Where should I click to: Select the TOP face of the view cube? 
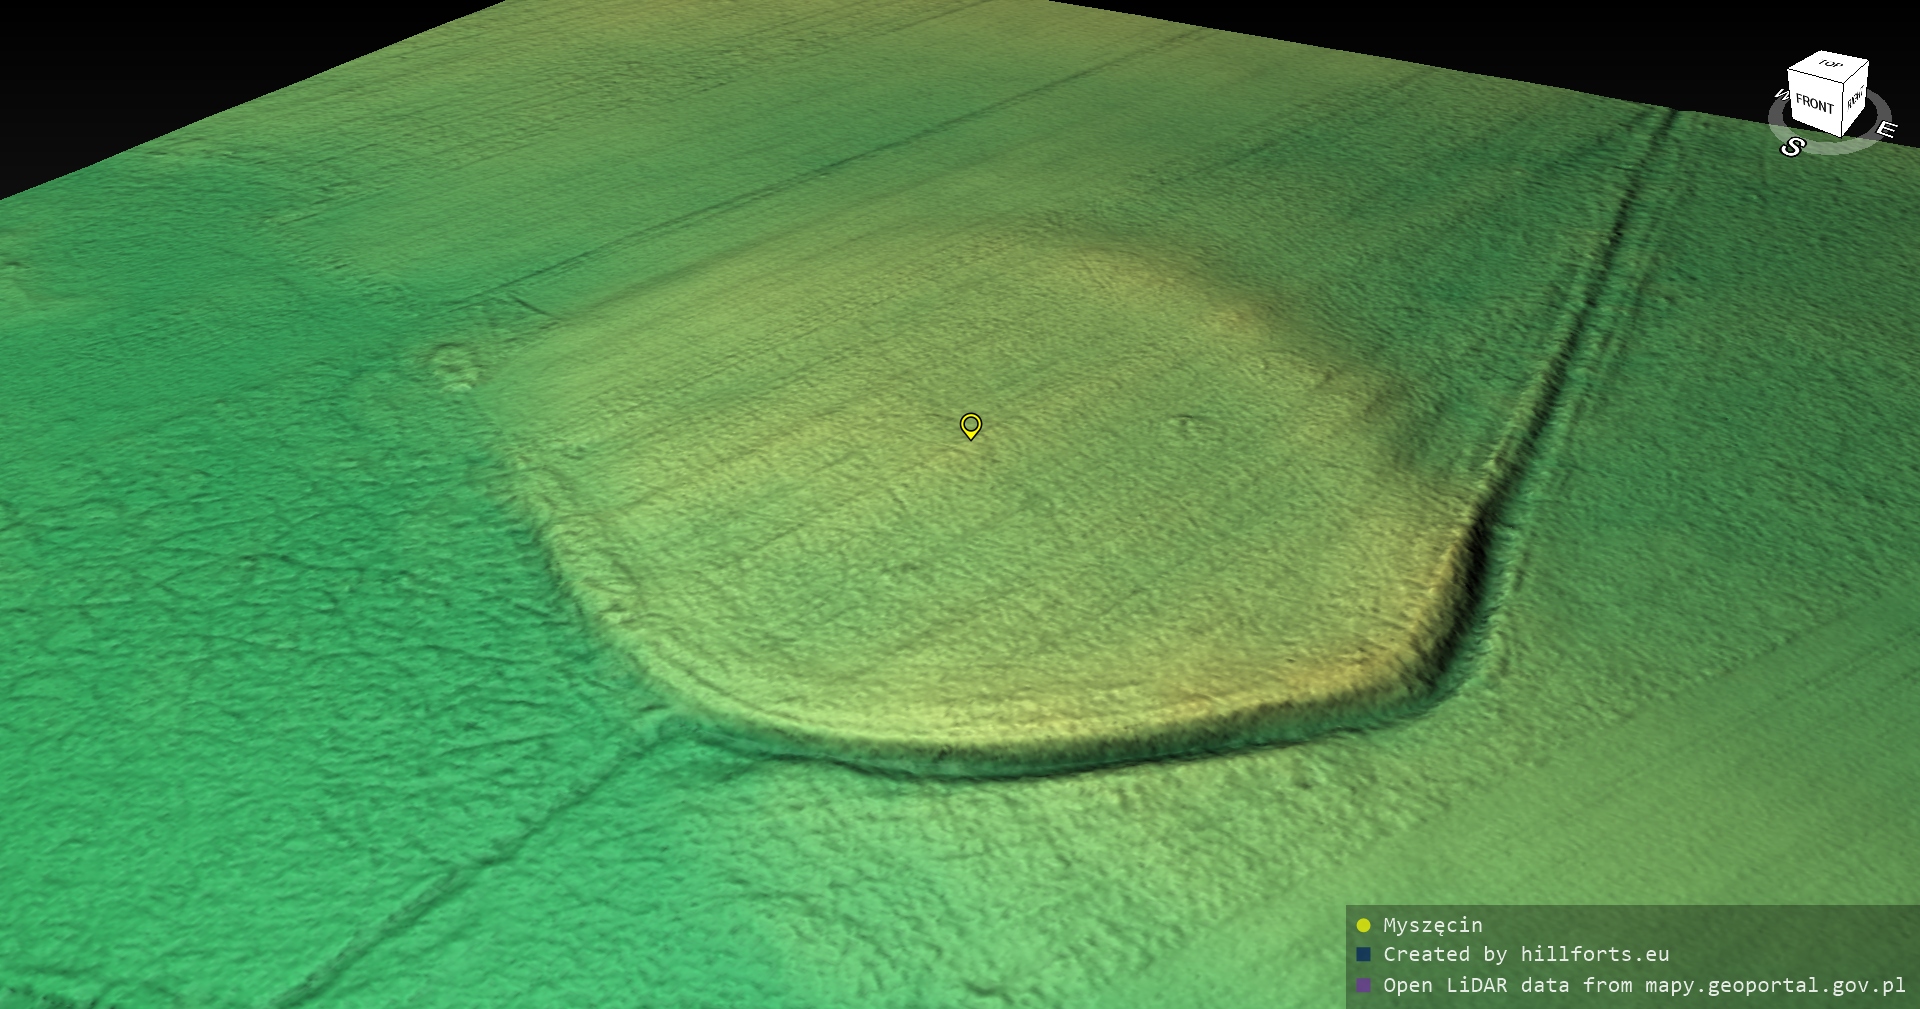(x=1830, y=65)
